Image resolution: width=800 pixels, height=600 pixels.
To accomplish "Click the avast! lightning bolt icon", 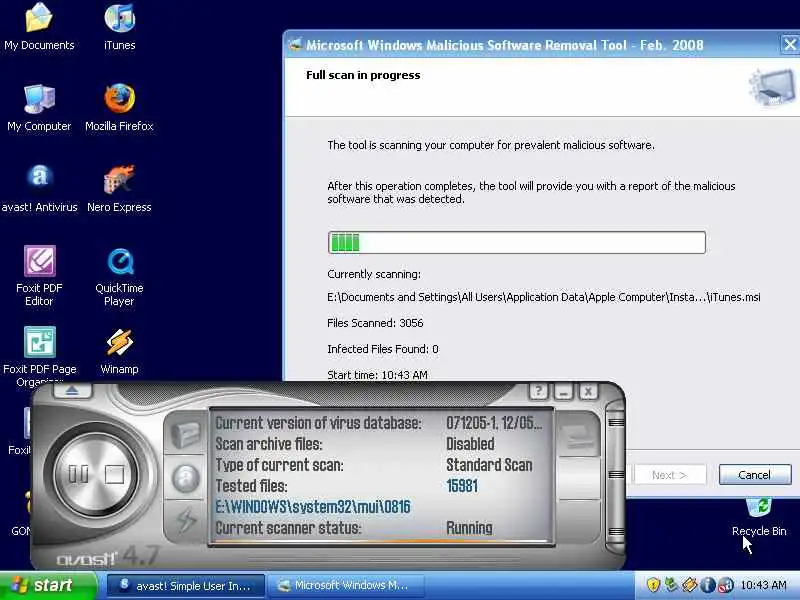I will point(186,520).
